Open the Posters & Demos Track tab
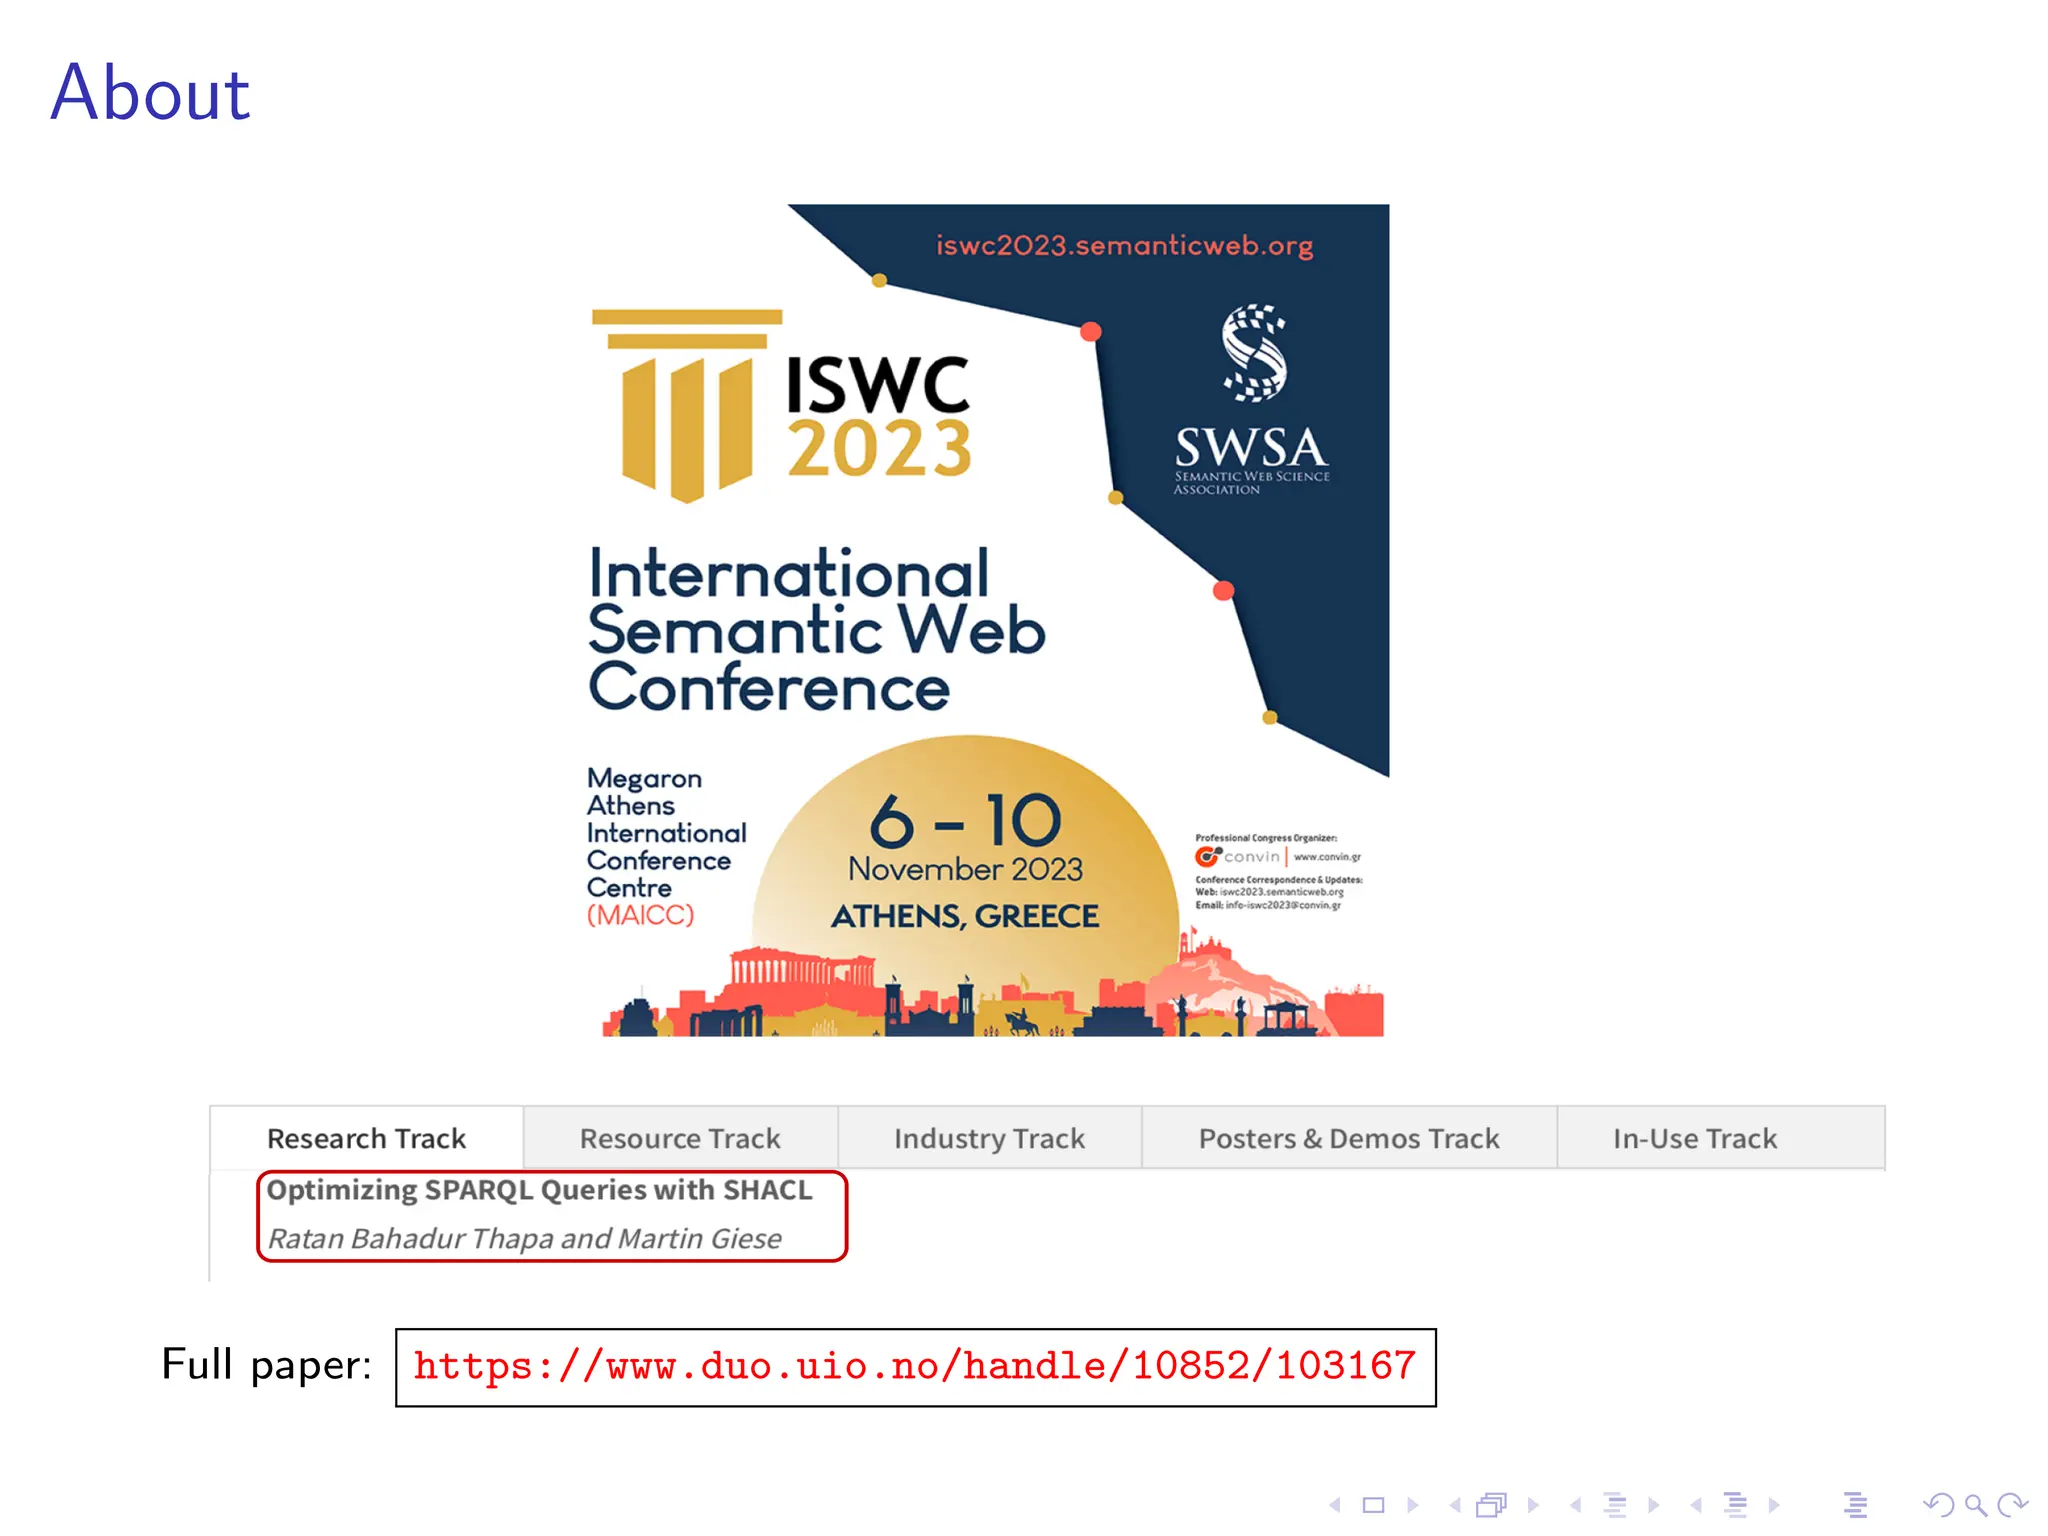Viewport: 2048px width, 1536px height. 1349,1138
